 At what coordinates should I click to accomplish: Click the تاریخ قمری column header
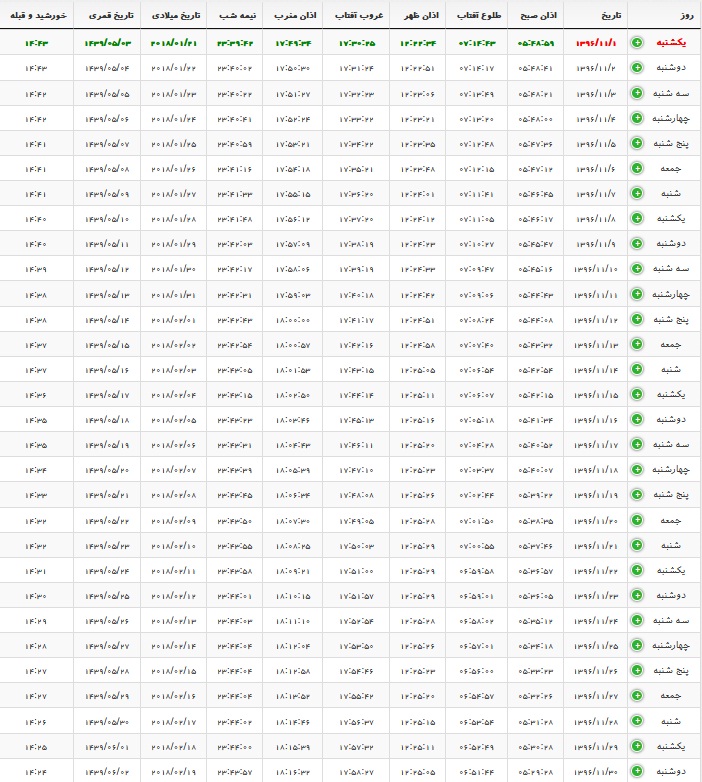click(111, 15)
